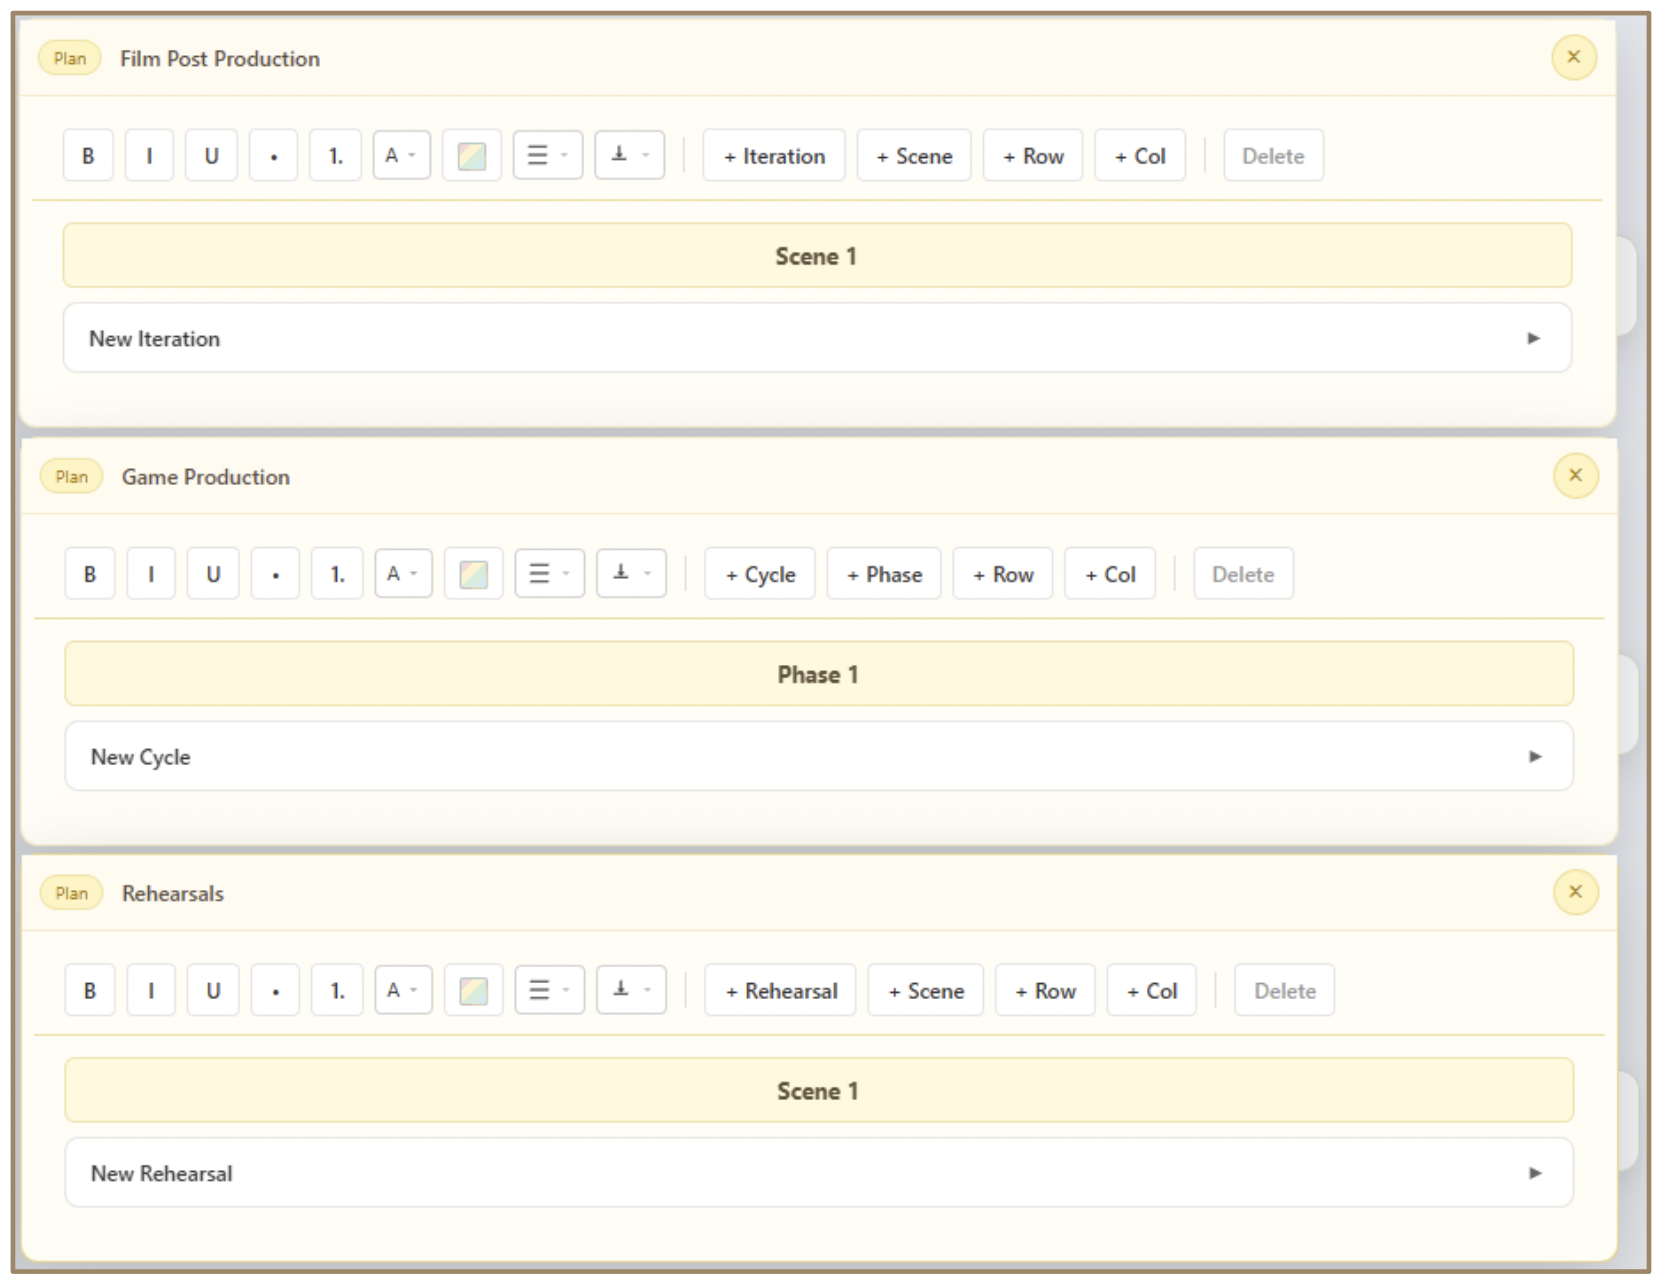Open horizontal alignment dropdown in Film Post Production

click(x=548, y=156)
